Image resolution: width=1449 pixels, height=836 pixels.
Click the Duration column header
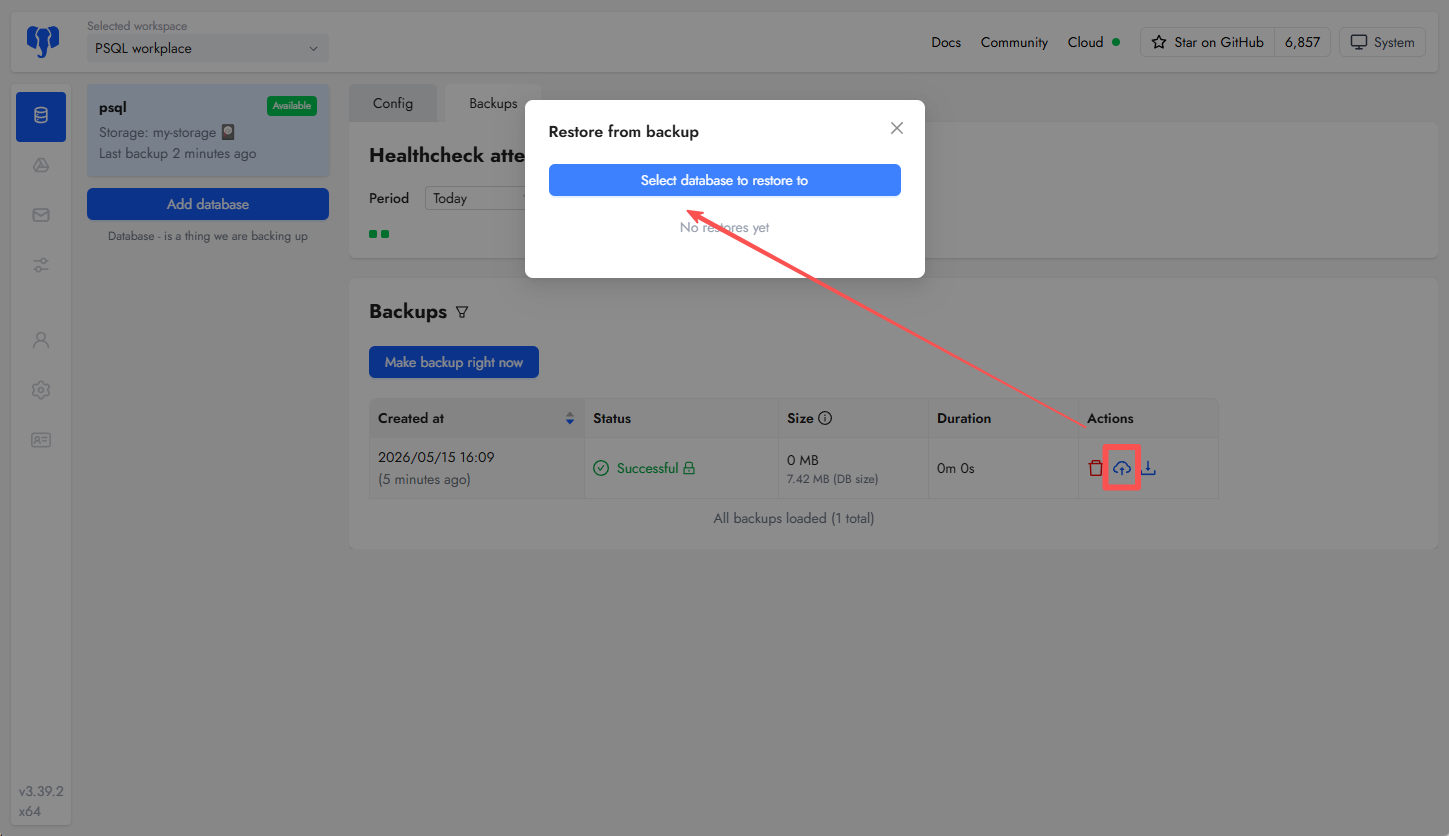[x=1003, y=418]
